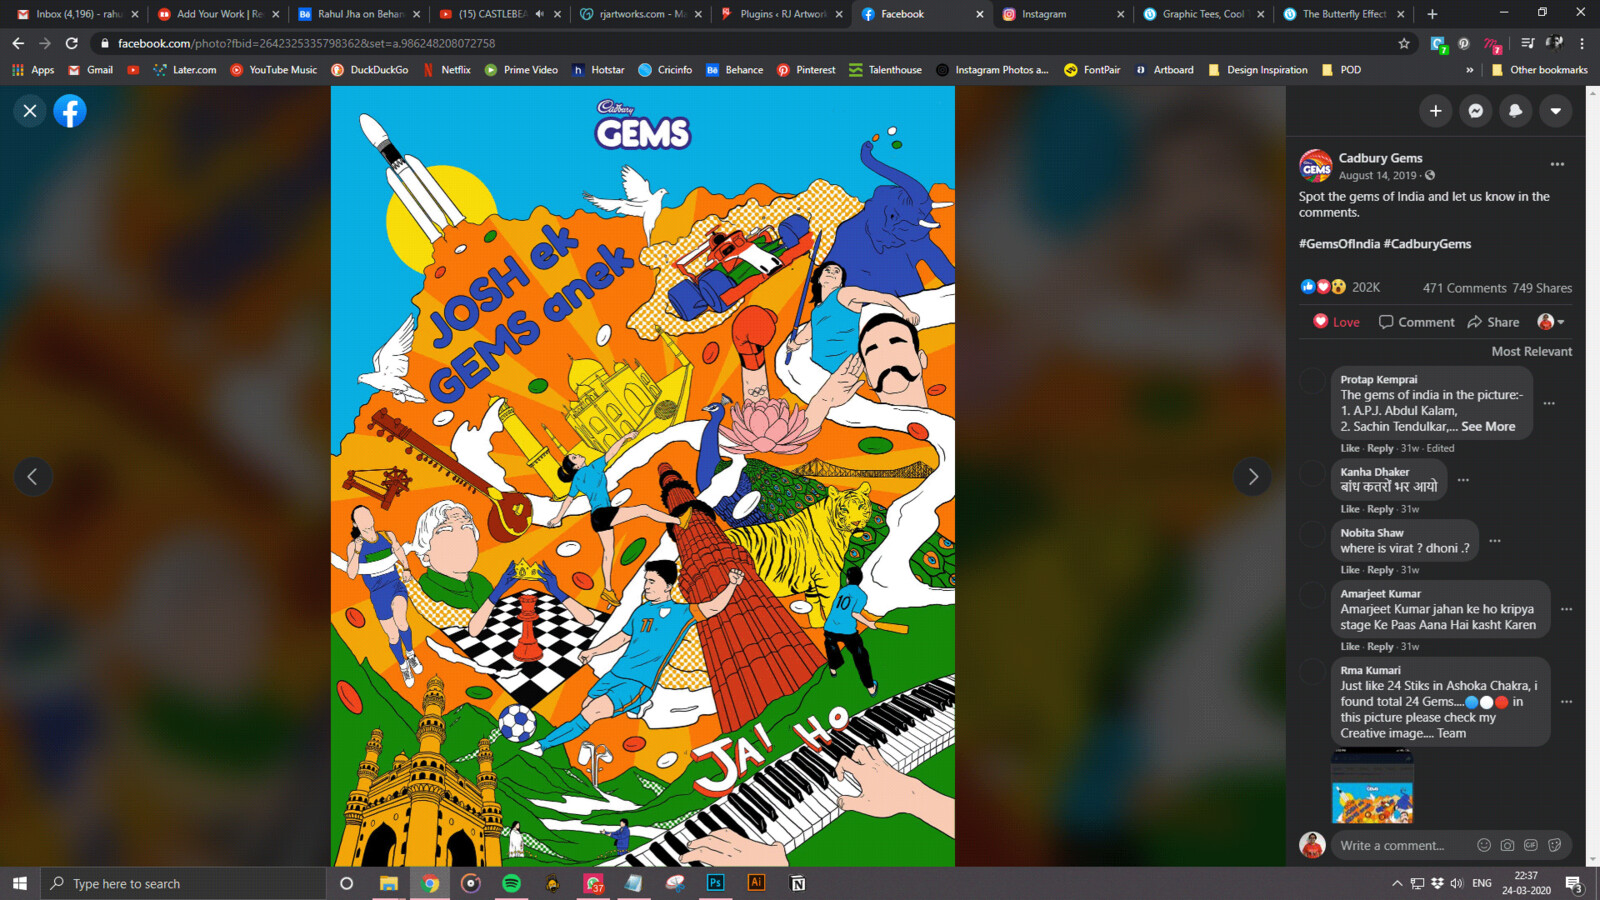Show the 749 Shares

coord(1542,288)
